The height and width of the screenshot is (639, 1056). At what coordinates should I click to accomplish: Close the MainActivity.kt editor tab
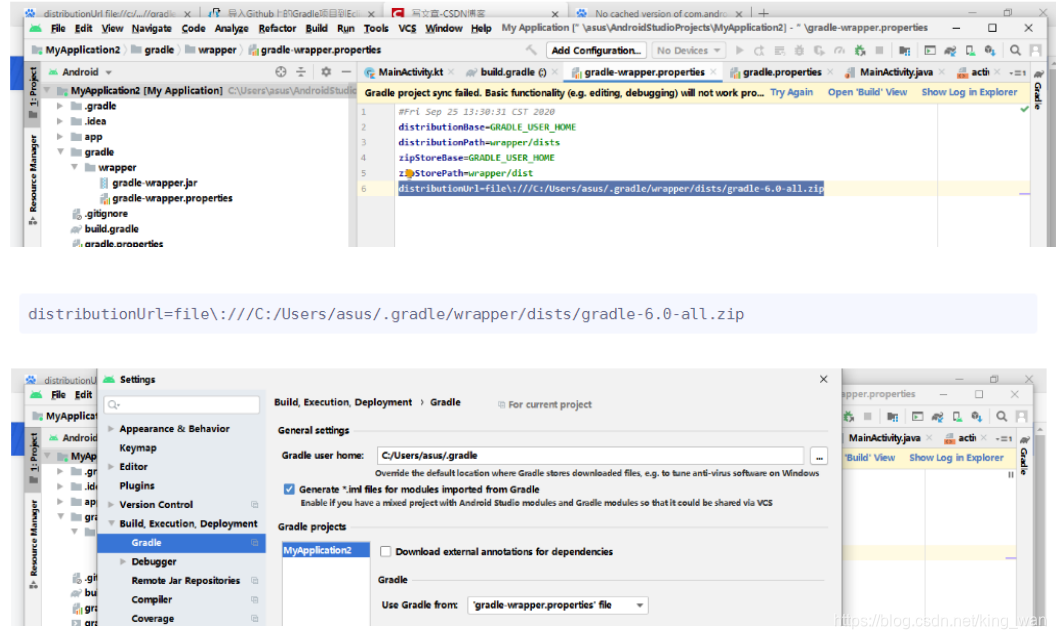pos(451,72)
